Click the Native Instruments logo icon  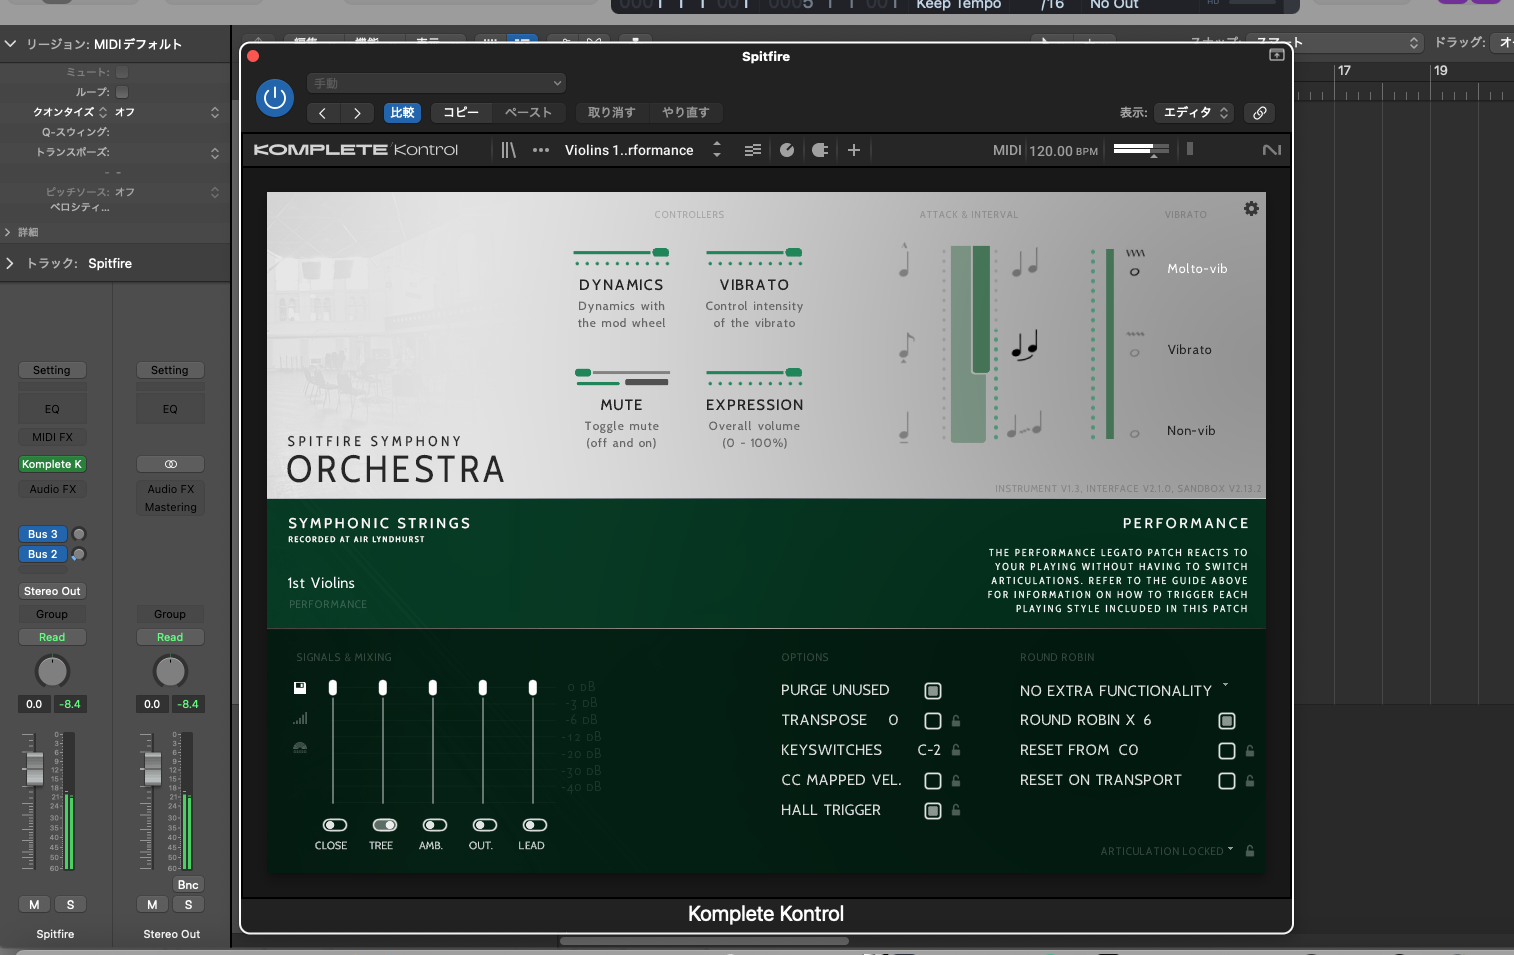click(x=1272, y=150)
